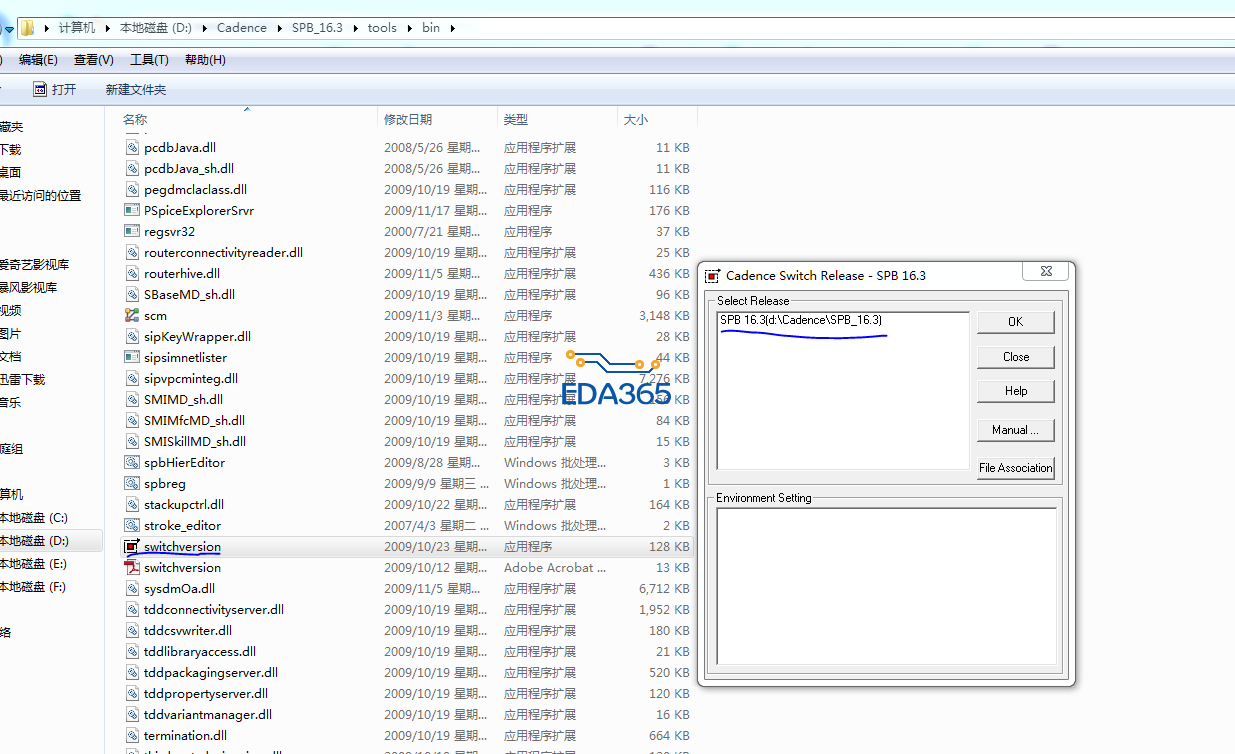1235x754 pixels.
Task: Select file tddcsvwriter.dll
Action: (188, 630)
